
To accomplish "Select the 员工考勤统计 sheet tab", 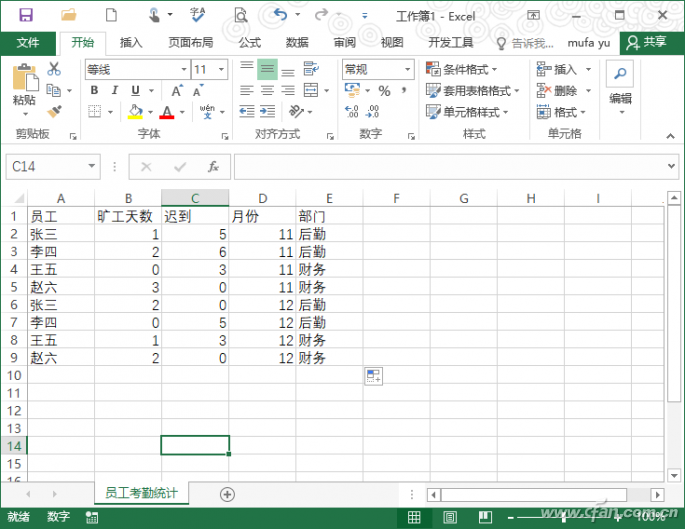I will tap(142, 493).
